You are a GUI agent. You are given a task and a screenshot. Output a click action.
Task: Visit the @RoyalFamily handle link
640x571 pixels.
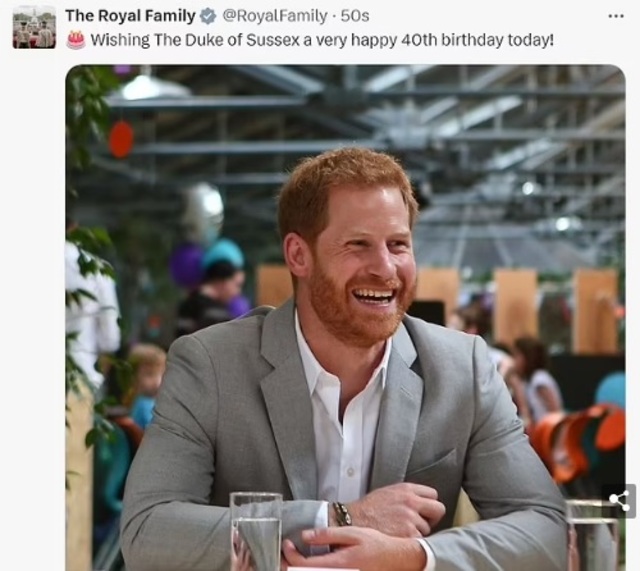275,16
